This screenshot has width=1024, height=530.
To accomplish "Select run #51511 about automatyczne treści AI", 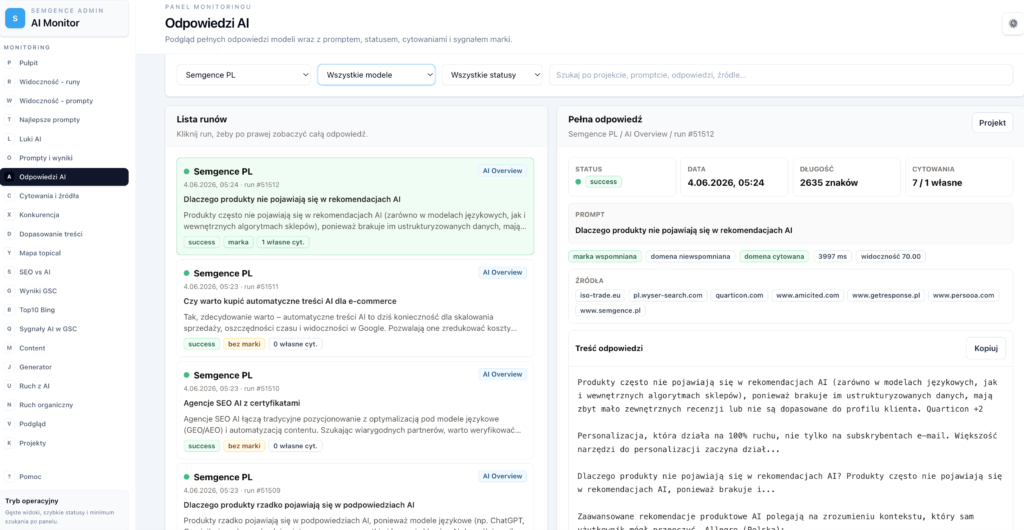I will coord(355,308).
